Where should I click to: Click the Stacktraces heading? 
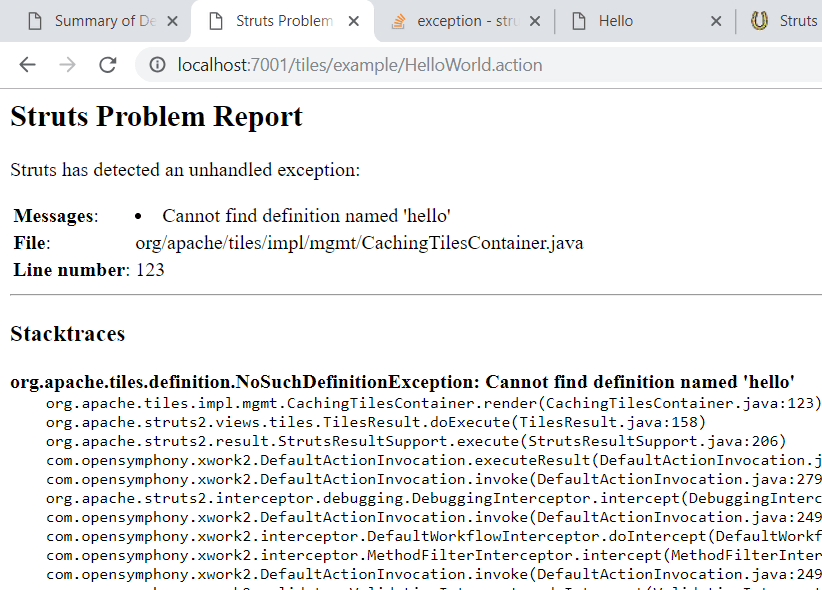point(68,334)
